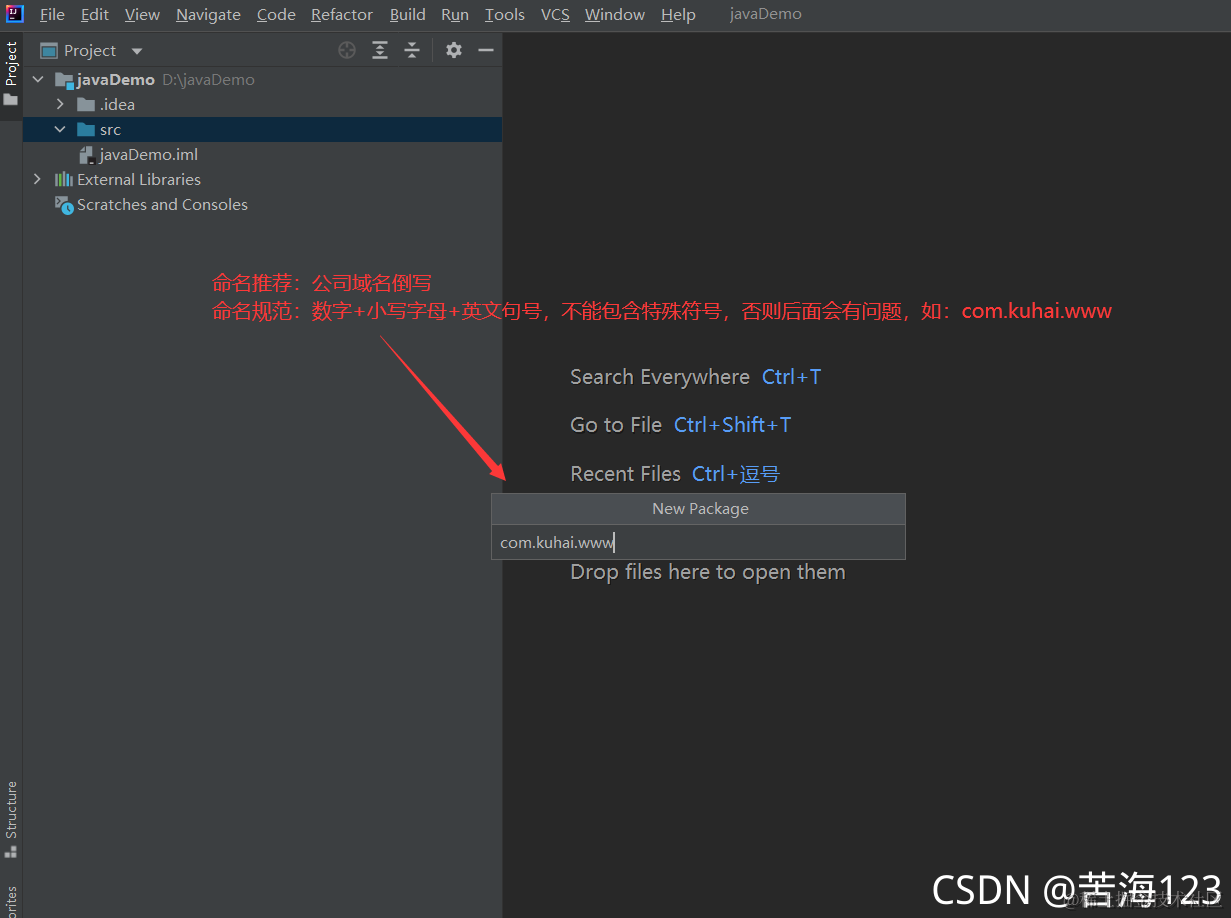The image size is (1231, 918).
Task: Click the .idea folder icon
Action: [86, 104]
